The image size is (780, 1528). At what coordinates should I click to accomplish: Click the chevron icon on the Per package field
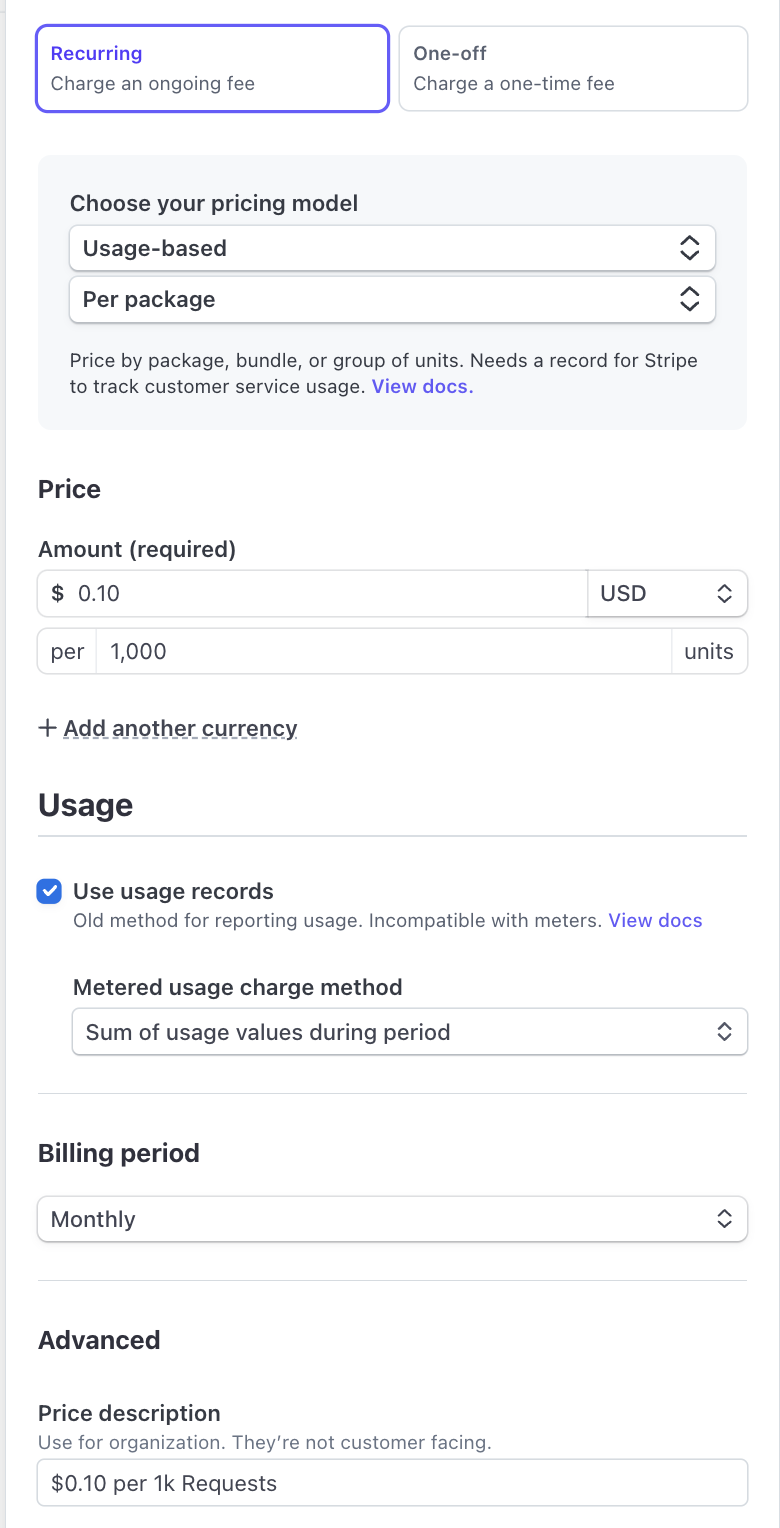(x=690, y=299)
